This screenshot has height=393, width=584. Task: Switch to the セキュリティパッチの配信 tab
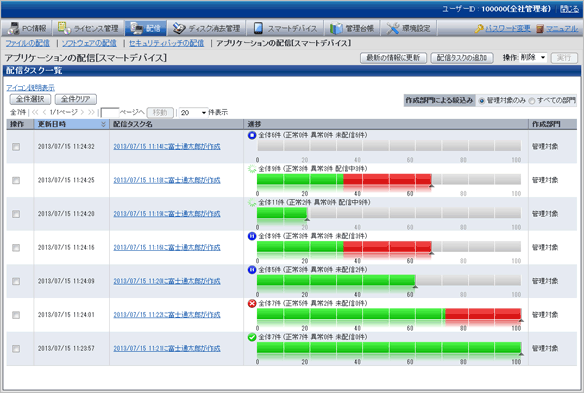[166, 43]
